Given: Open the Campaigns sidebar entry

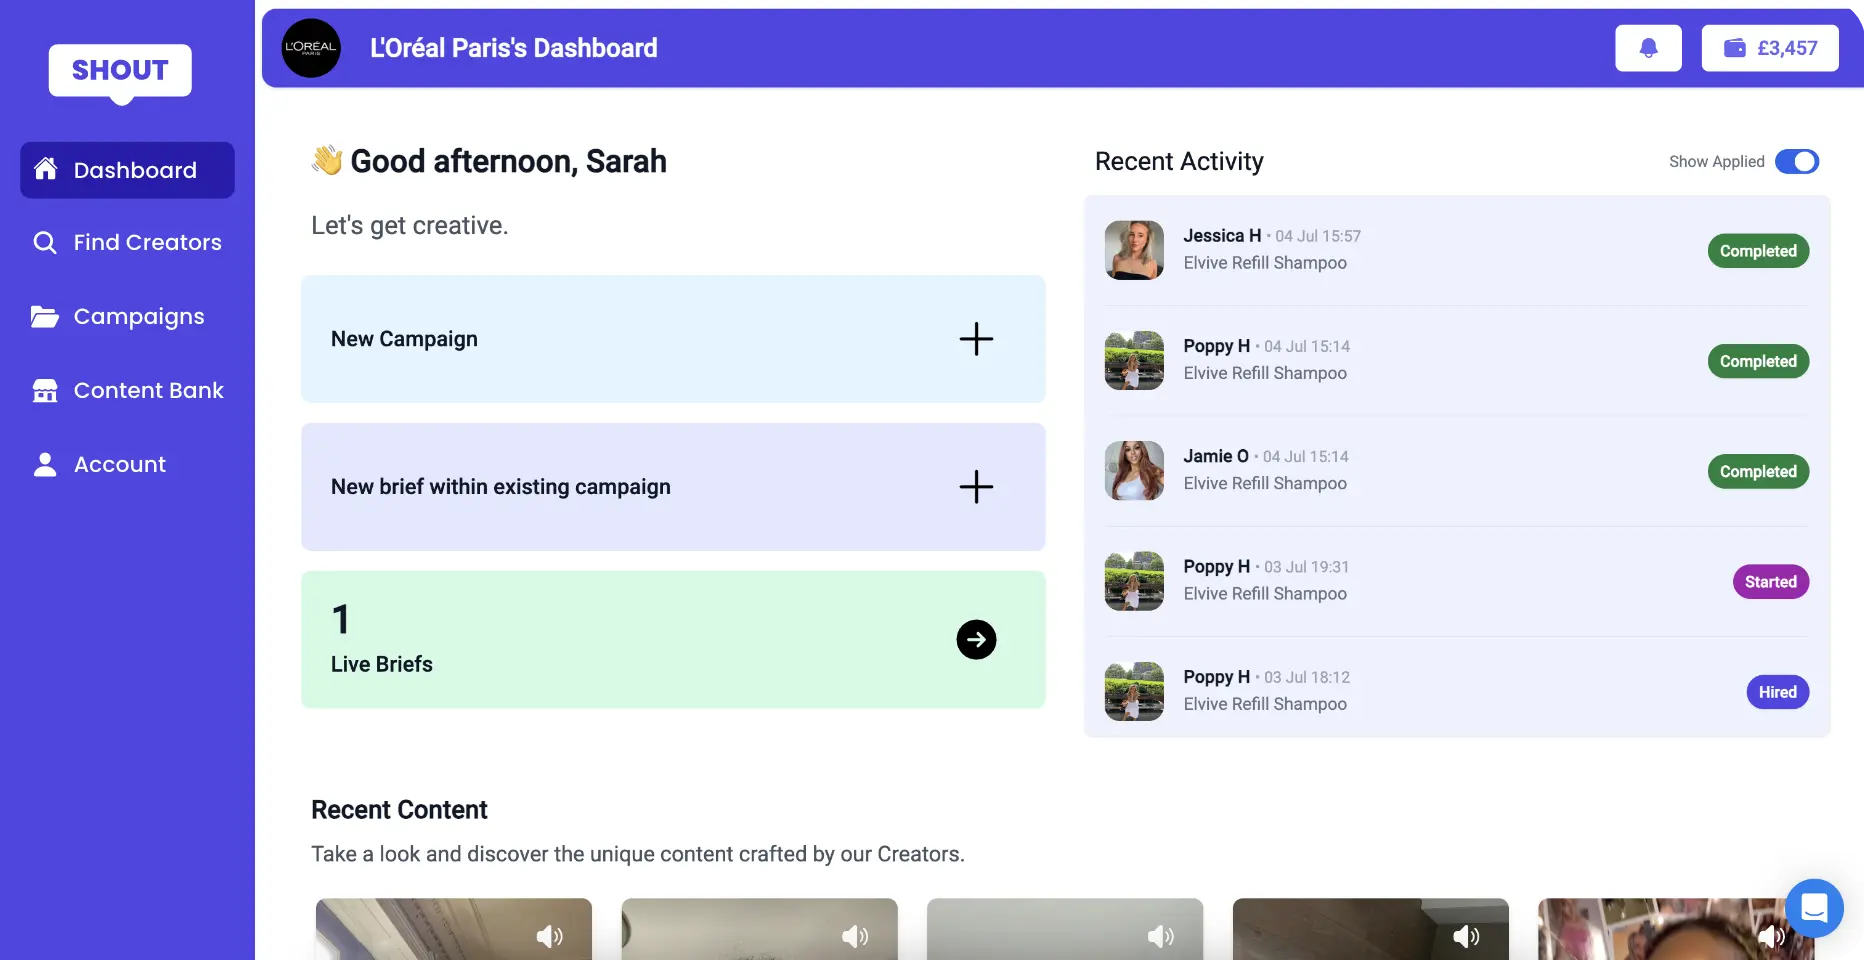Looking at the screenshot, I should pos(138,316).
